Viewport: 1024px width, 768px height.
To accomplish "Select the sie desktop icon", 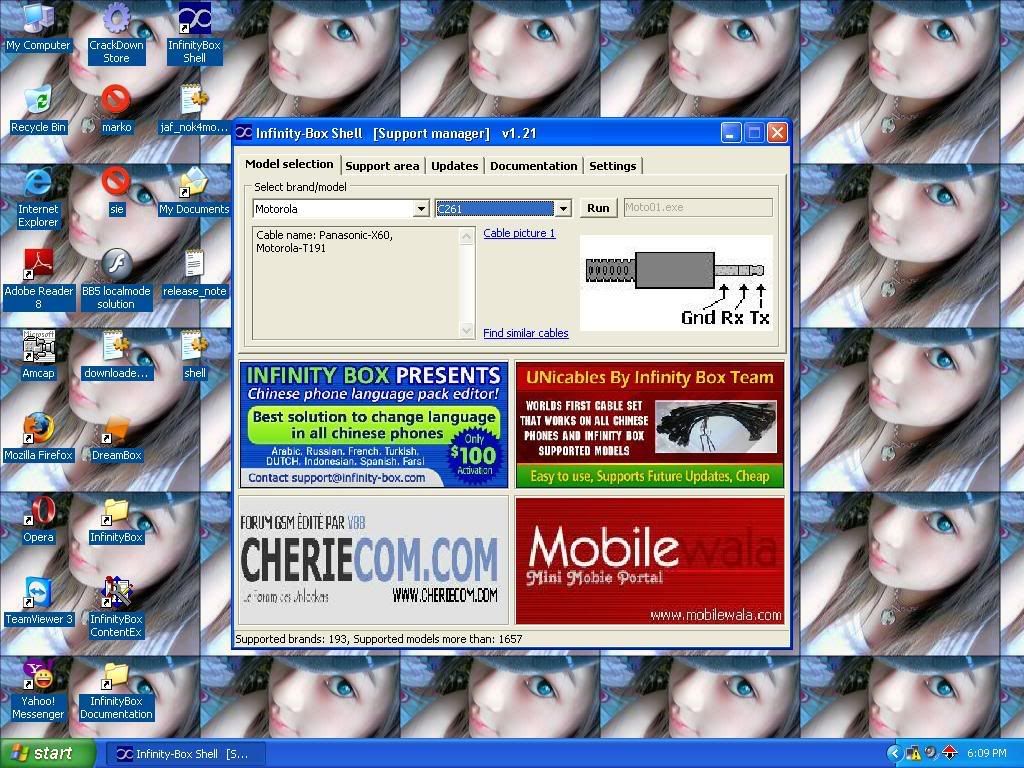I will point(116,192).
